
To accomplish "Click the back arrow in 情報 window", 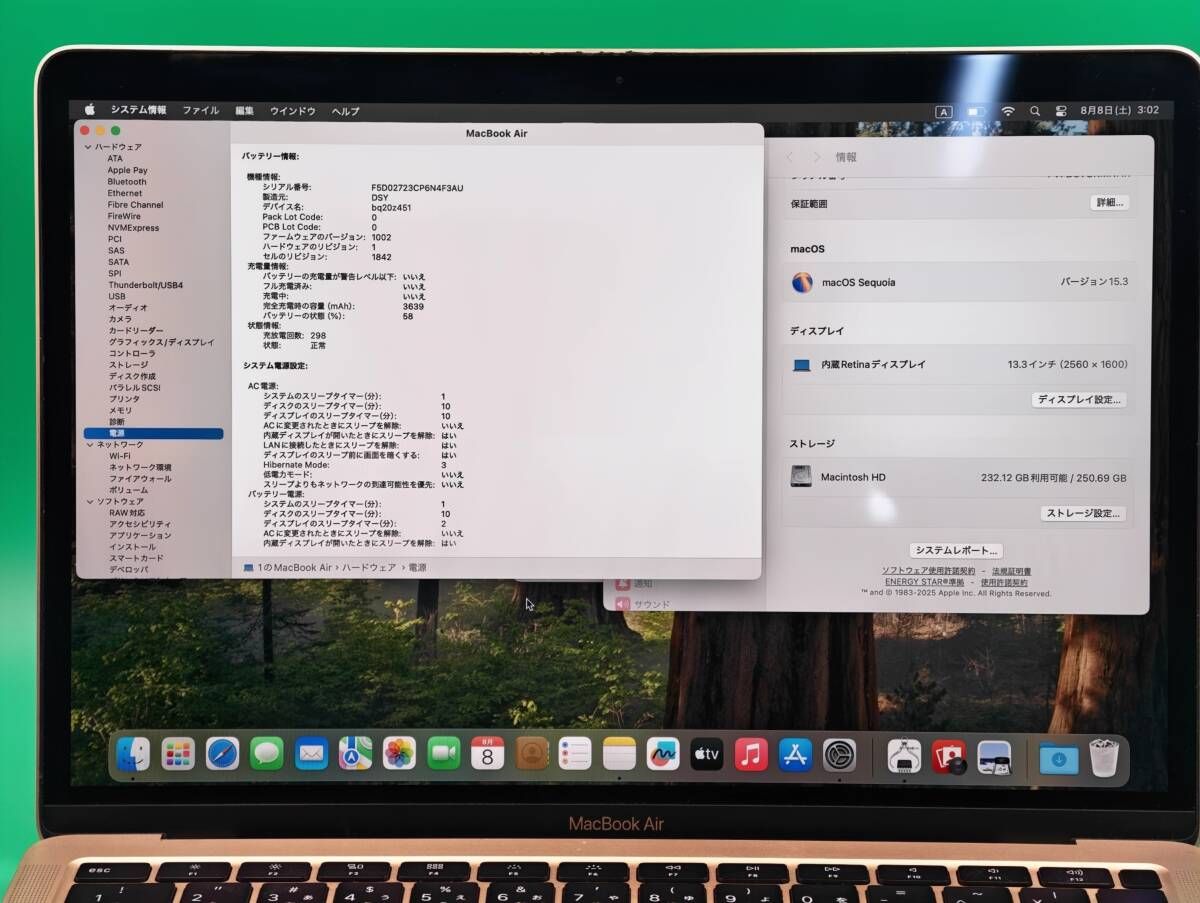I will (x=789, y=157).
